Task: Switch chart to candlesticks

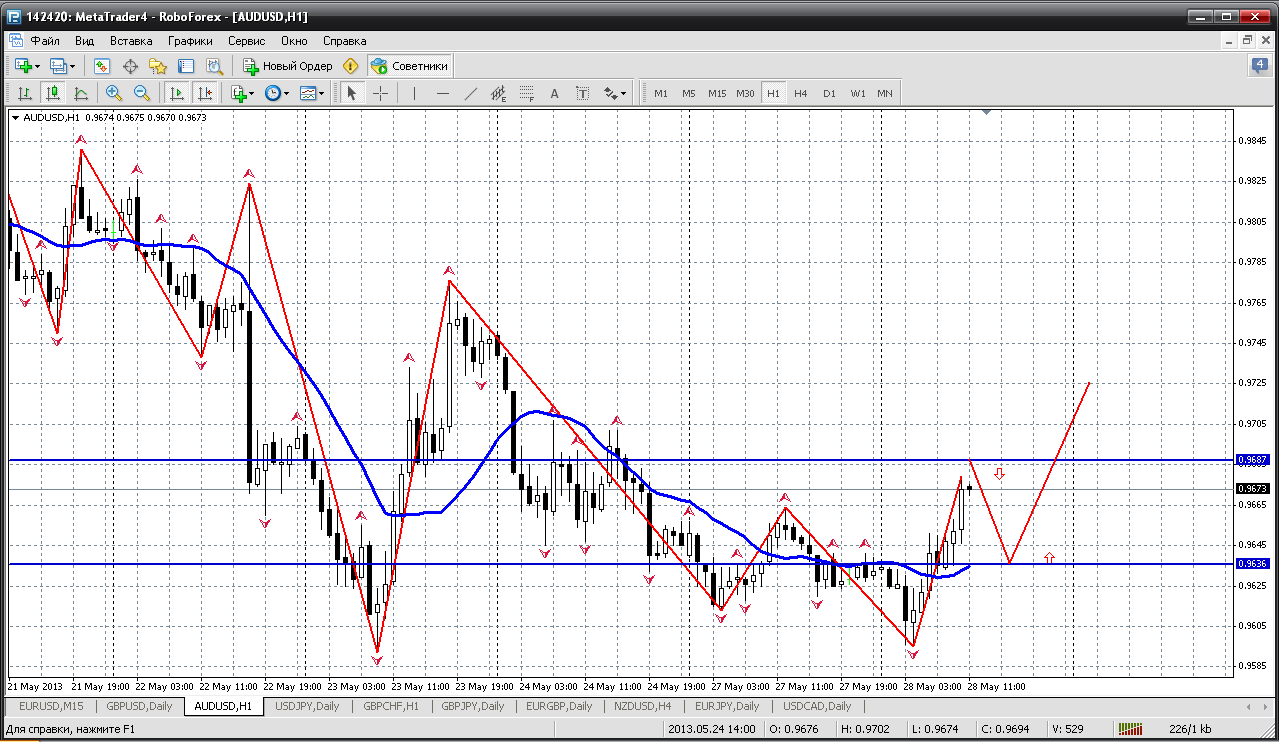Action: [x=53, y=93]
